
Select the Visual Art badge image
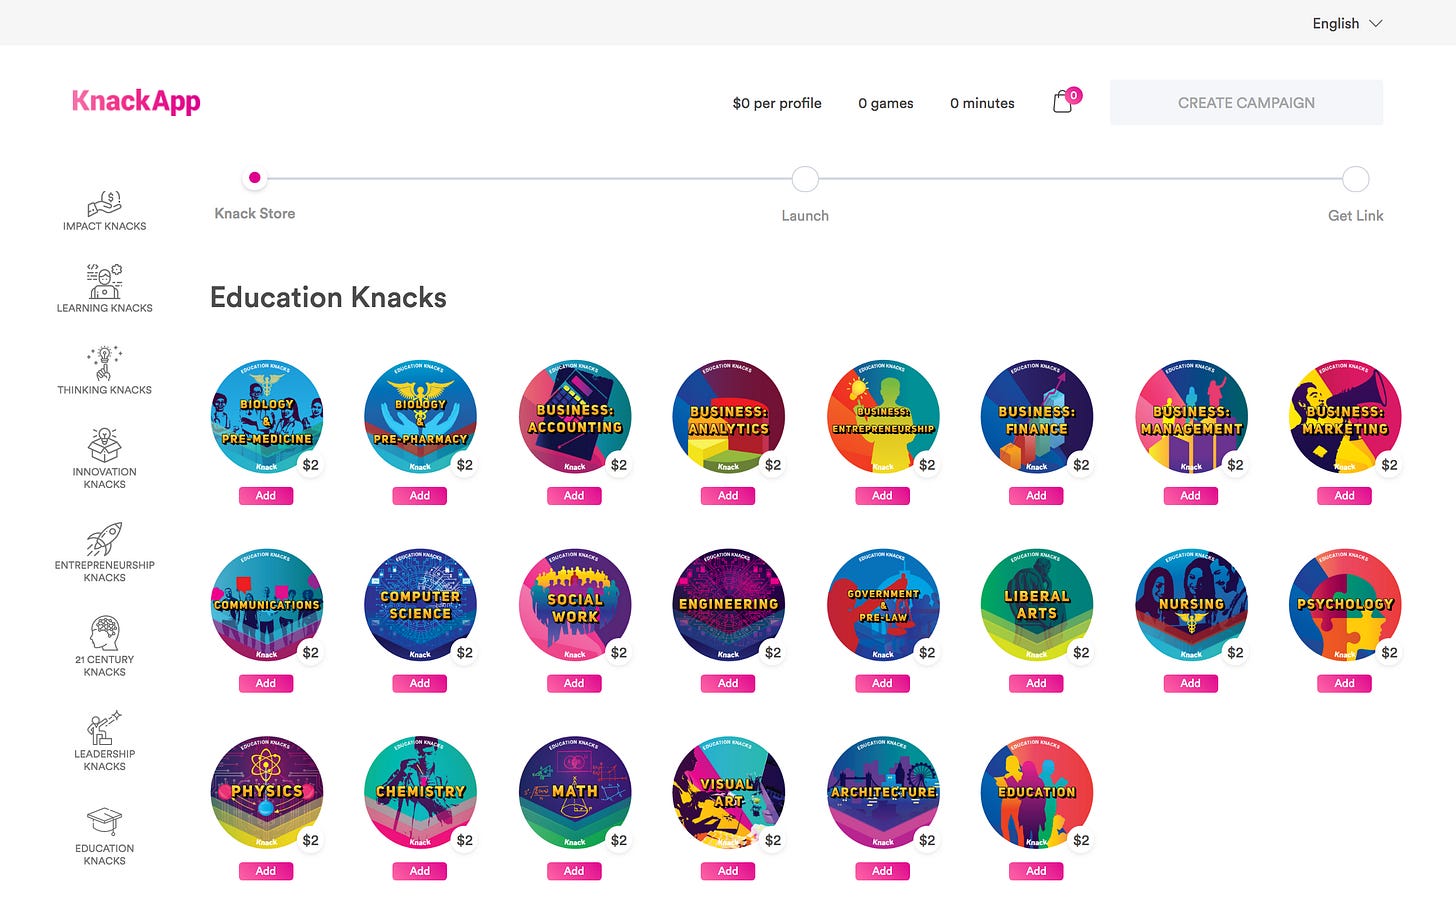pyautogui.click(x=729, y=793)
